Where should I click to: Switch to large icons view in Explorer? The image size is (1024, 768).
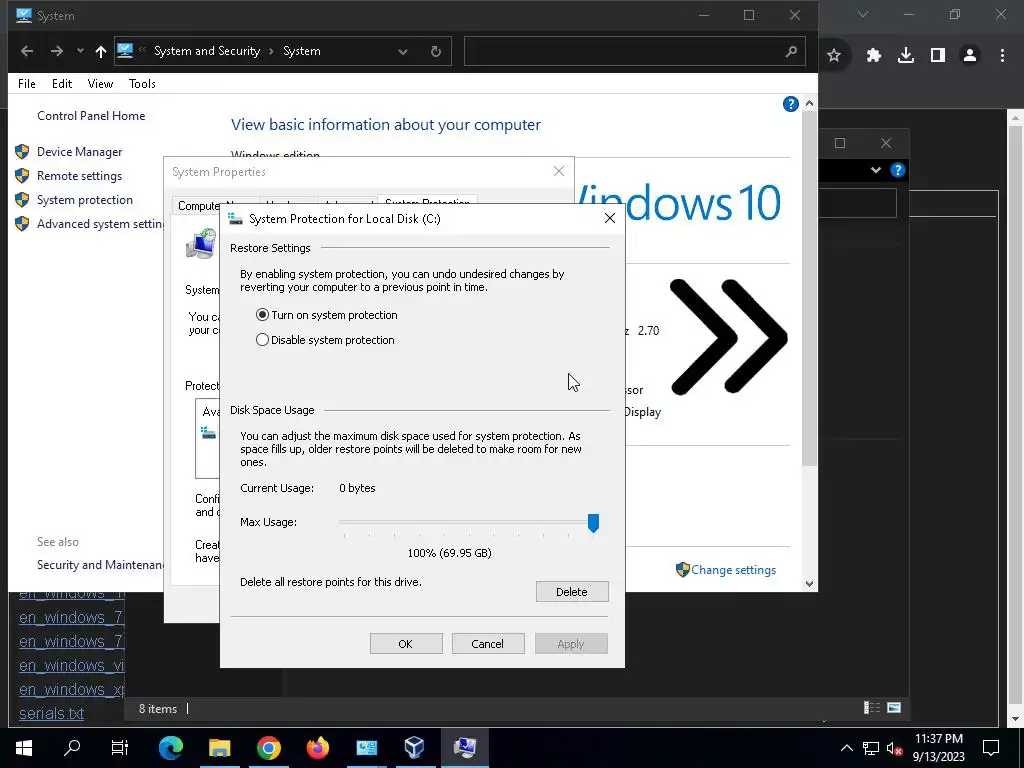pos(894,707)
